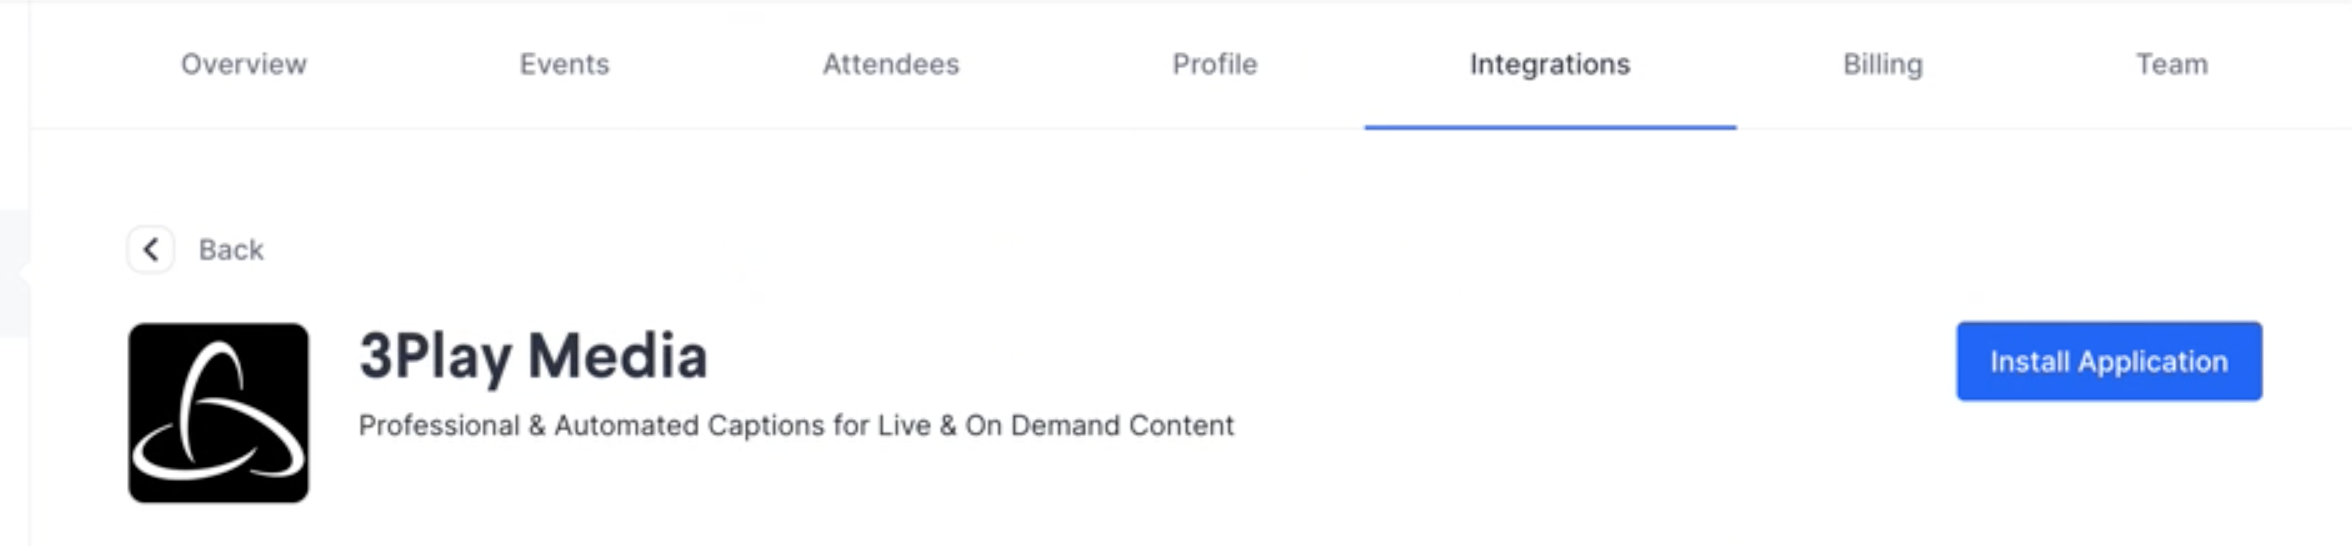Select the black 3Play swirl thumbnail
2352x546 pixels.
[x=218, y=412]
